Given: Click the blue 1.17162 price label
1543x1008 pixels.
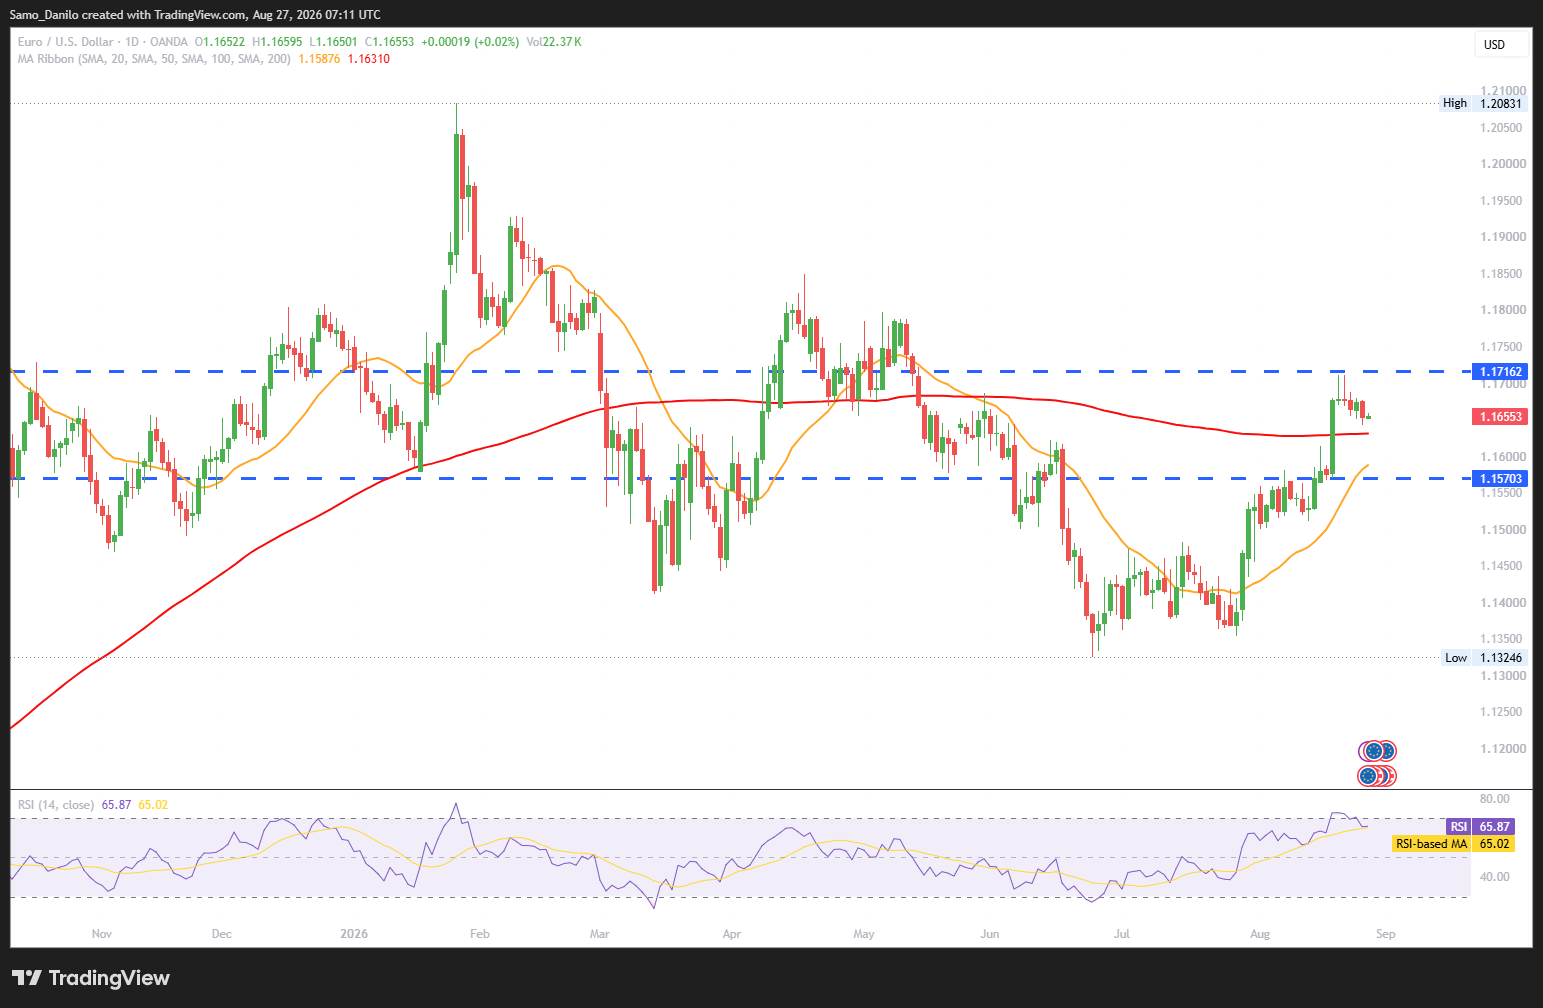Looking at the screenshot, I should (1501, 372).
